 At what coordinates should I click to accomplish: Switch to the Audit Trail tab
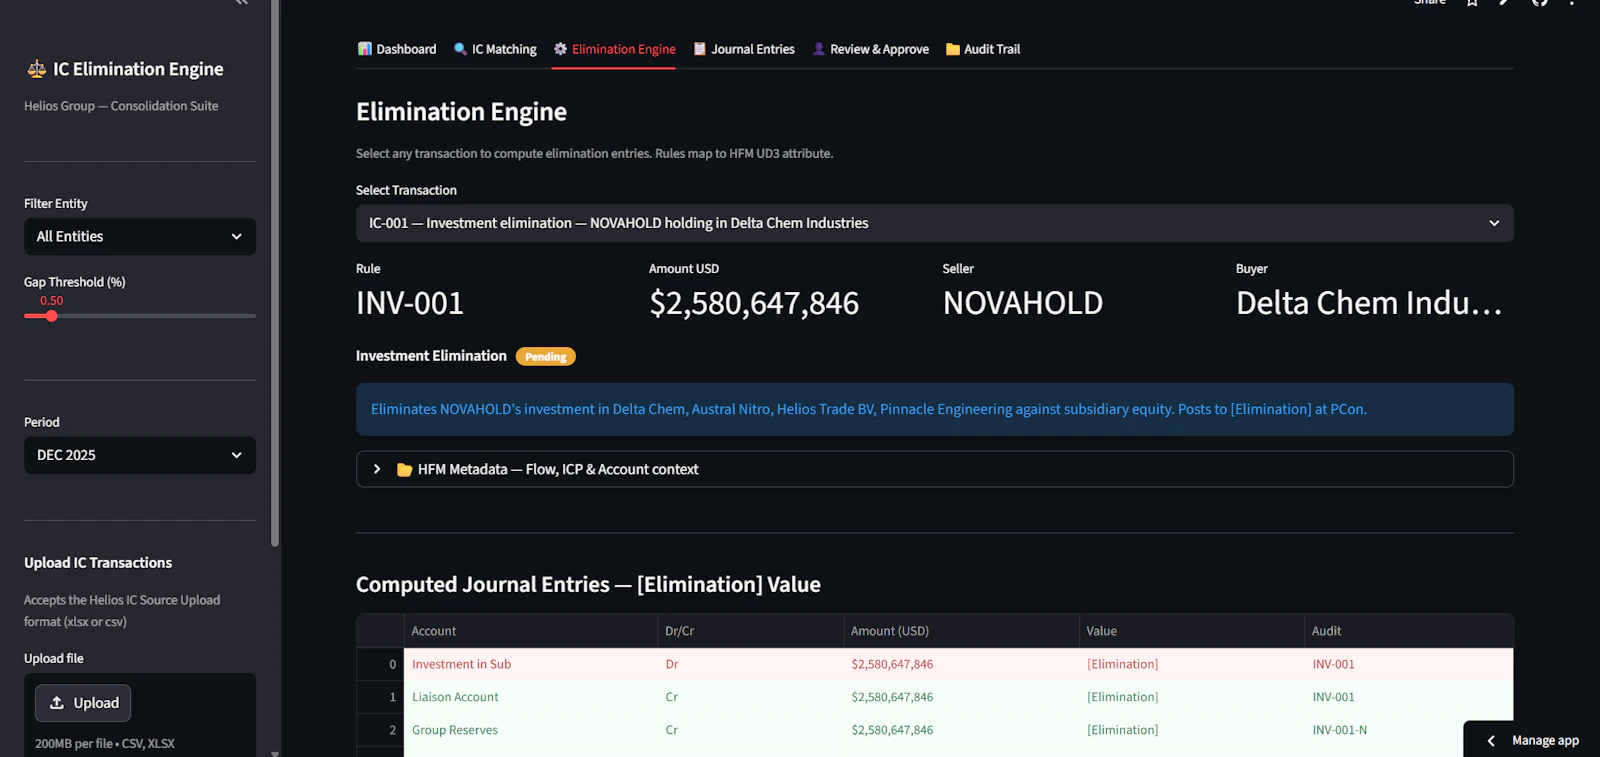click(983, 49)
